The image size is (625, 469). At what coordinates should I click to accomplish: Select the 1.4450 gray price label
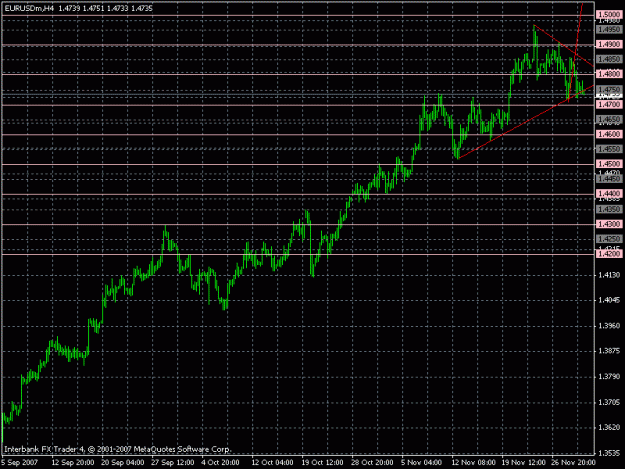[609, 179]
